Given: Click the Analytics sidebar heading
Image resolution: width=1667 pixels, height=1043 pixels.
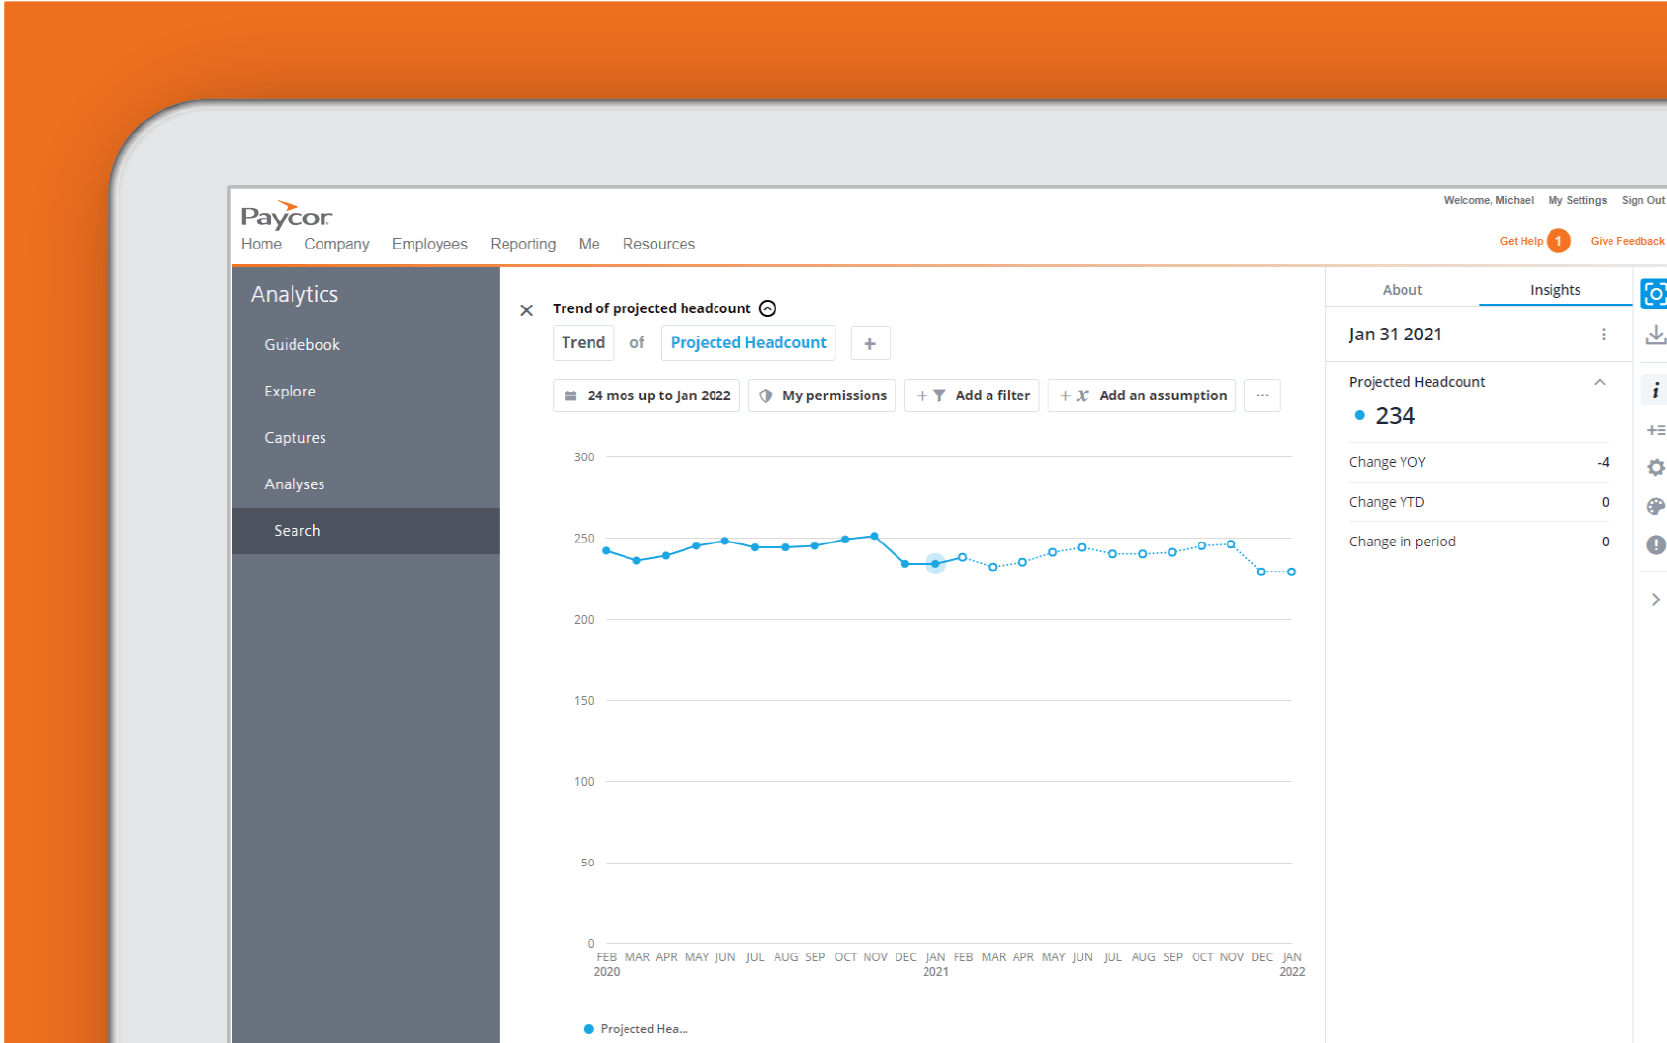Looking at the screenshot, I should point(294,294).
